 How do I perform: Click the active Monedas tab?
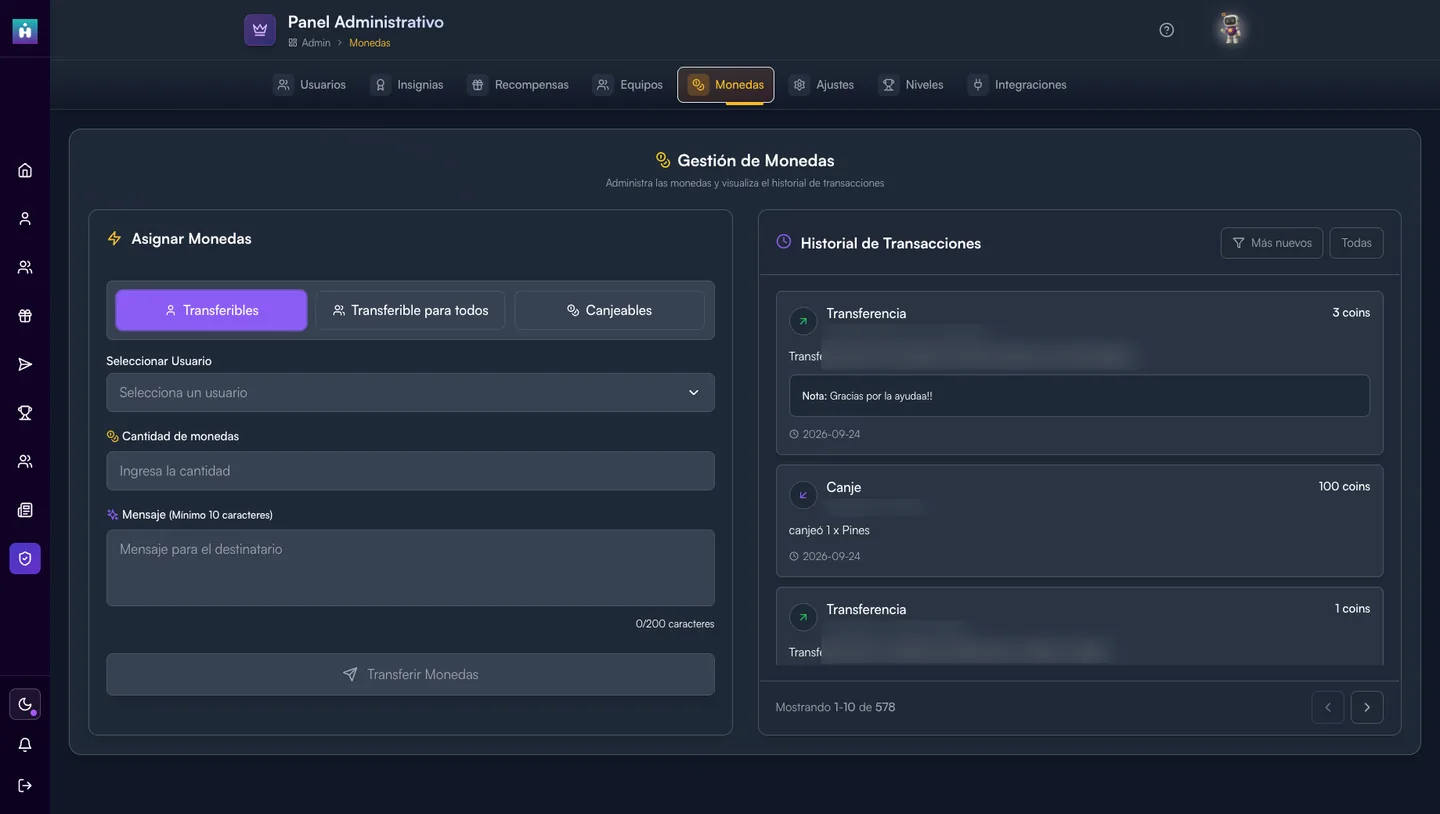coord(726,85)
